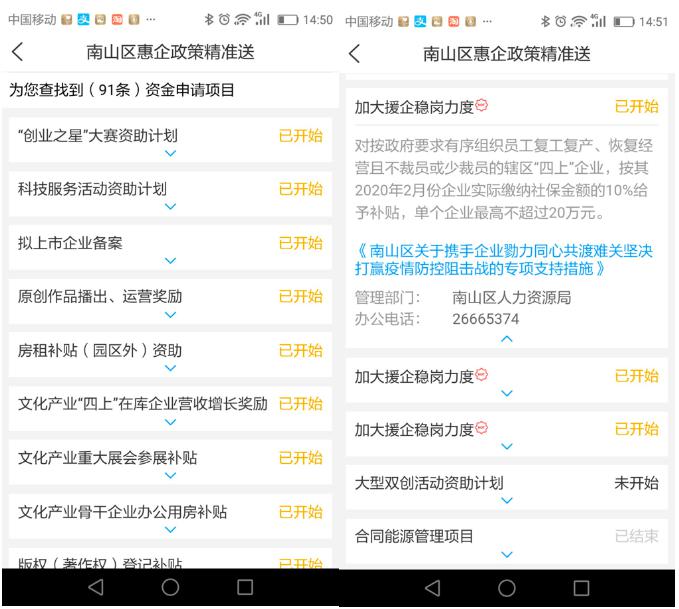Open 房租补贴（园区外）资助 item title
The width and height of the screenshot is (679, 609).
coord(100,350)
